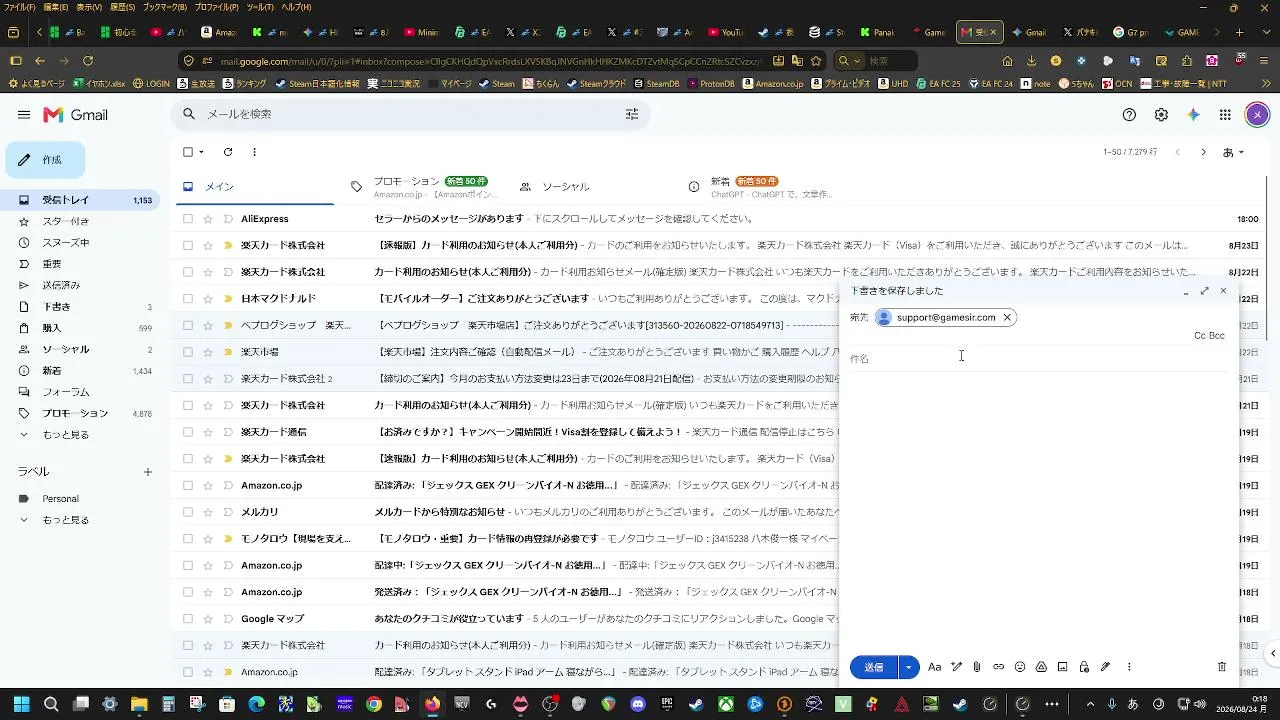
Task: Switch to the 新着 inbox tab
Action: click(x=760, y=187)
